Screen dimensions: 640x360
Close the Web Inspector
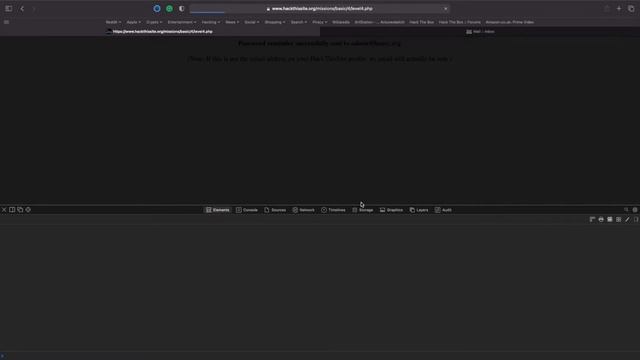(x=4, y=210)
